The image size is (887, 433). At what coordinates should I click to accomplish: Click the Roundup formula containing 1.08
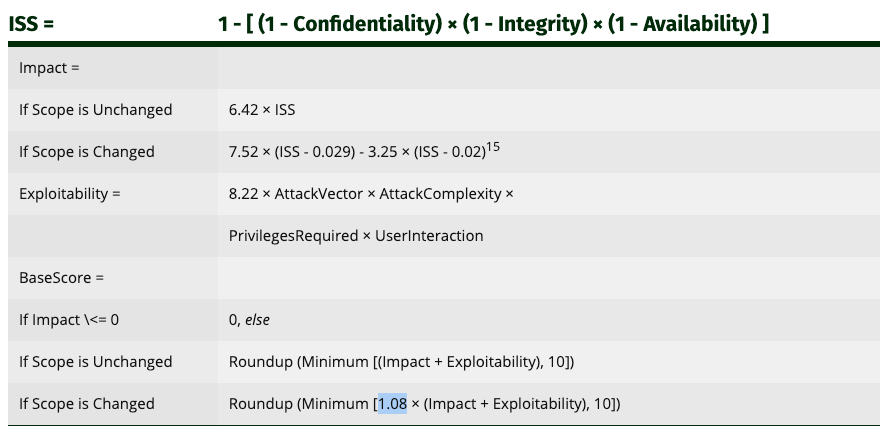click(x=425, y=404)
